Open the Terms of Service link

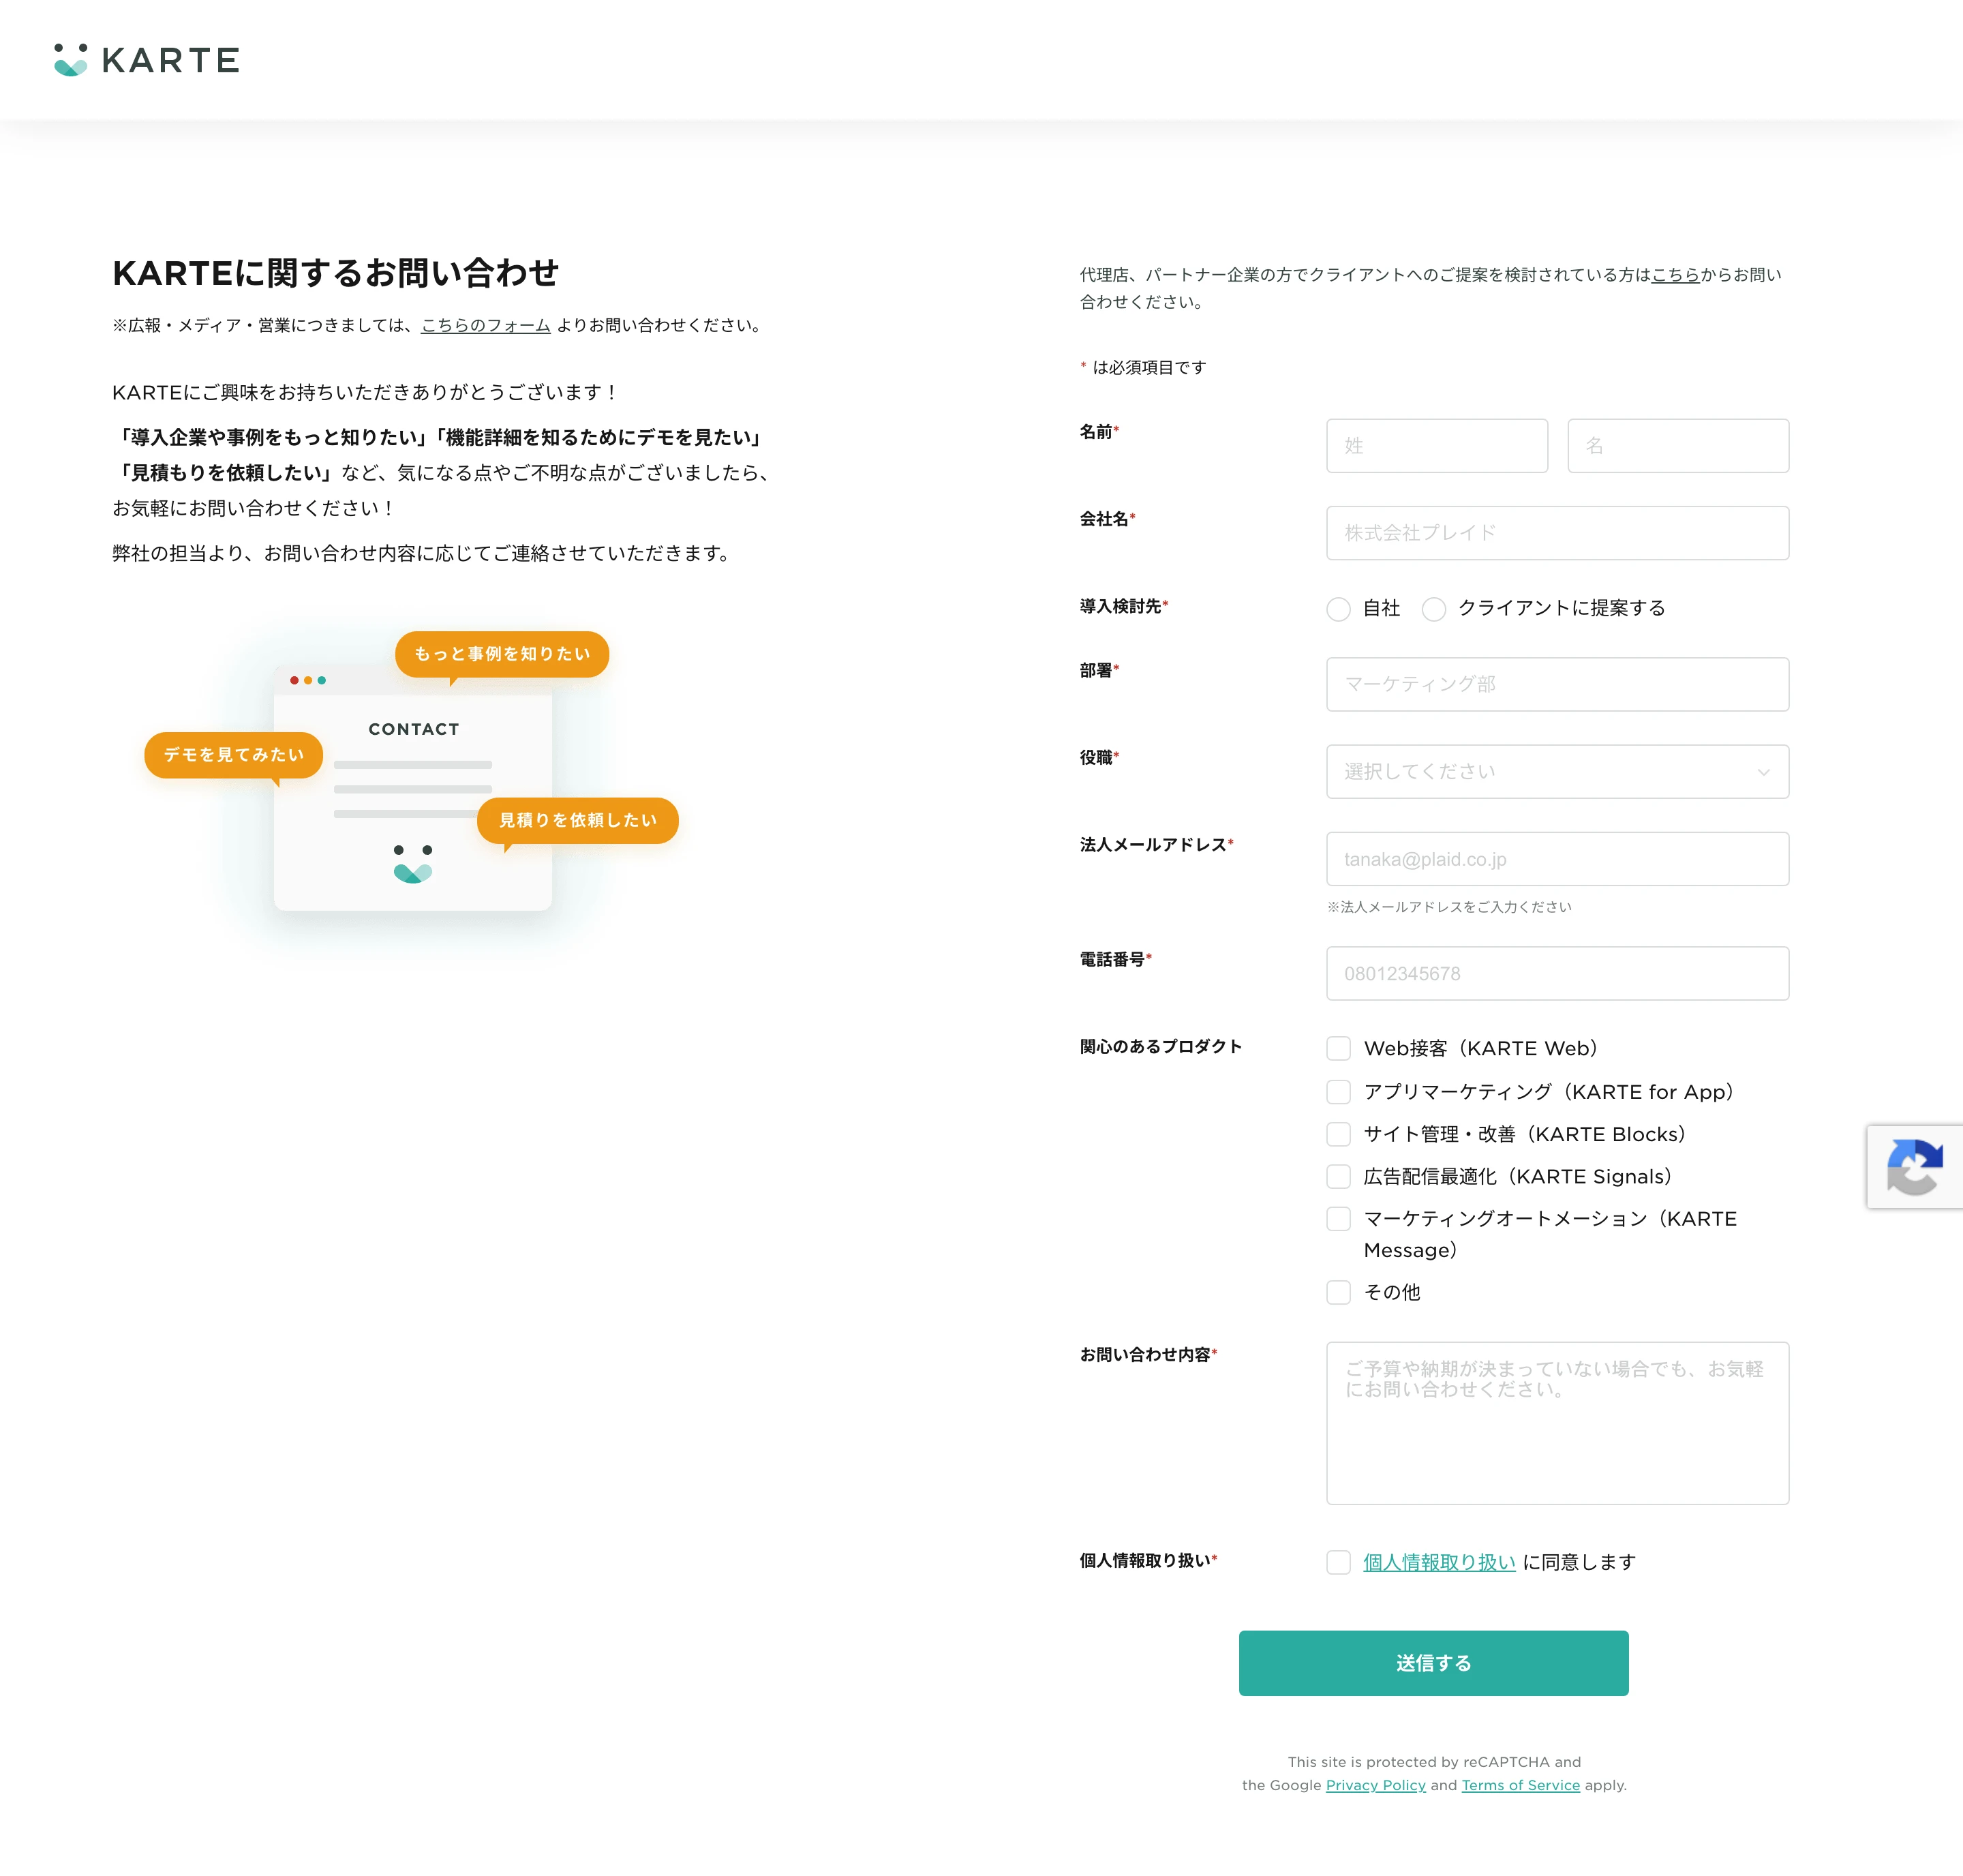(x=1520, y=1785)
